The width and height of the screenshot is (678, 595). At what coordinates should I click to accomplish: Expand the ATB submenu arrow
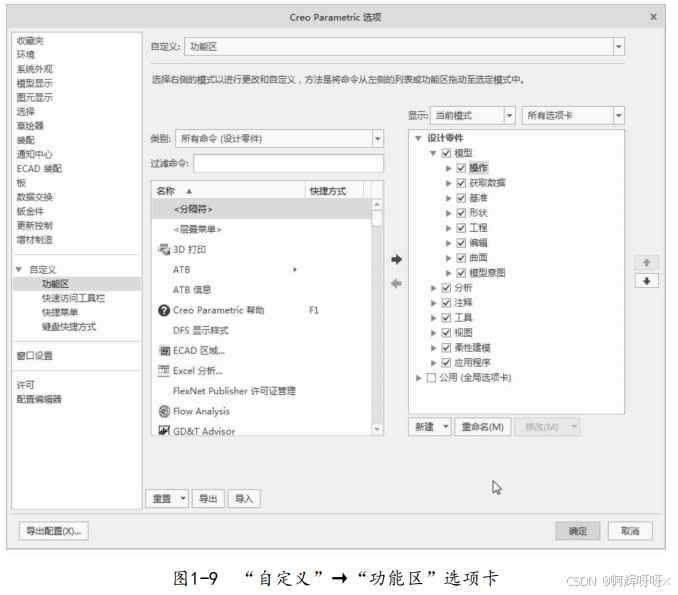(x=295, y=269)
